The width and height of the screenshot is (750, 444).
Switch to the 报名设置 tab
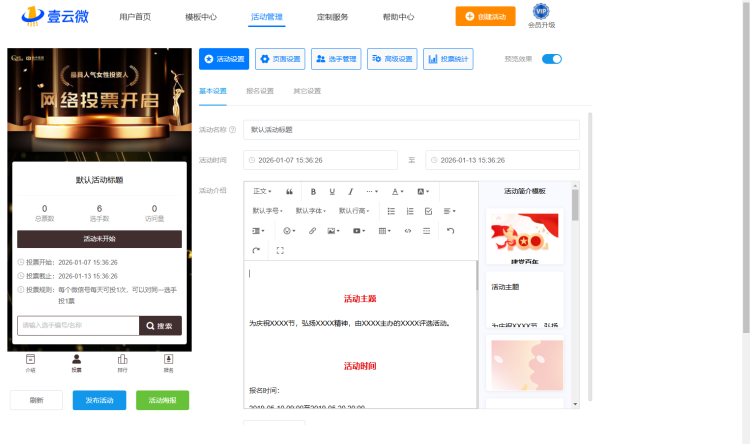260,91
